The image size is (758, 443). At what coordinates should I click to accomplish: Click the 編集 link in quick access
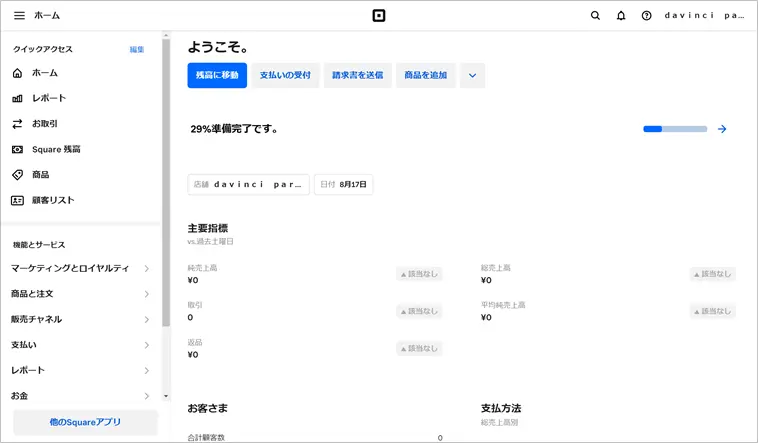[136, 49]
